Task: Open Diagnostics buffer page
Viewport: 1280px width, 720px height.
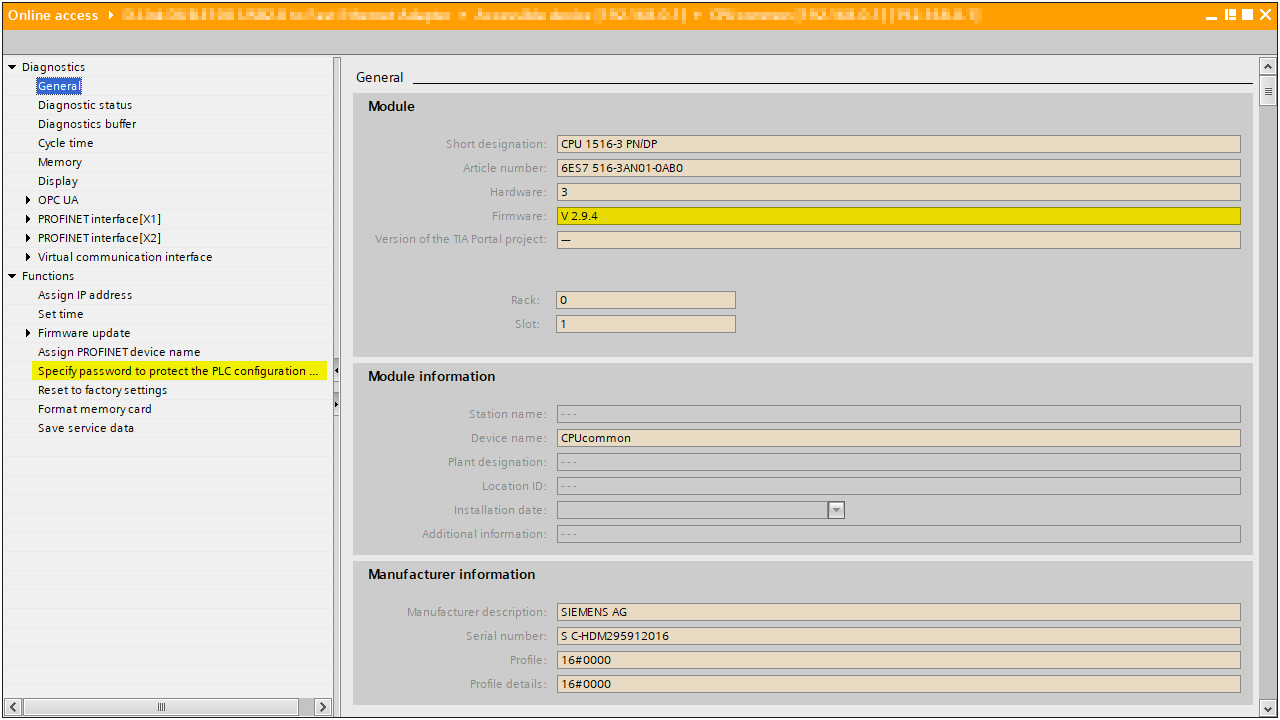Action: 87,124
